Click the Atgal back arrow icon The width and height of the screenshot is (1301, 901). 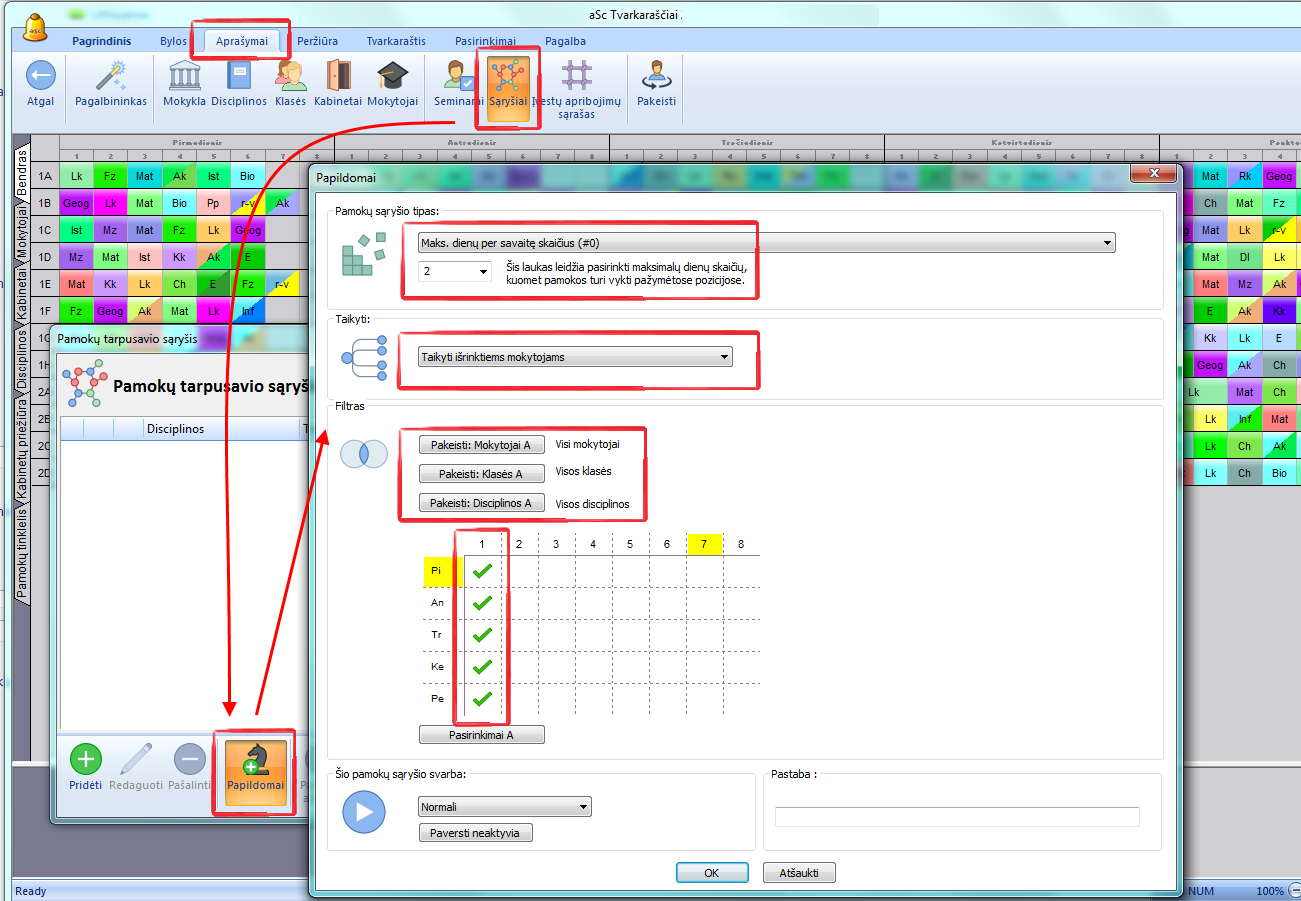[x=40, y=77]
